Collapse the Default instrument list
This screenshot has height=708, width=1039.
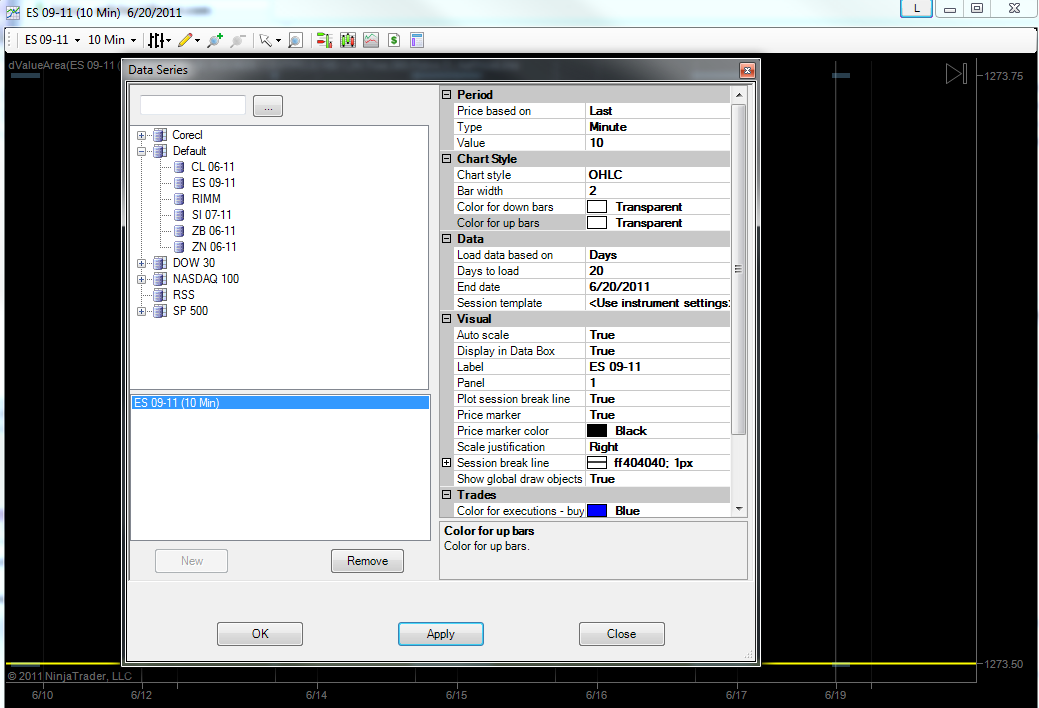point(142,151)
